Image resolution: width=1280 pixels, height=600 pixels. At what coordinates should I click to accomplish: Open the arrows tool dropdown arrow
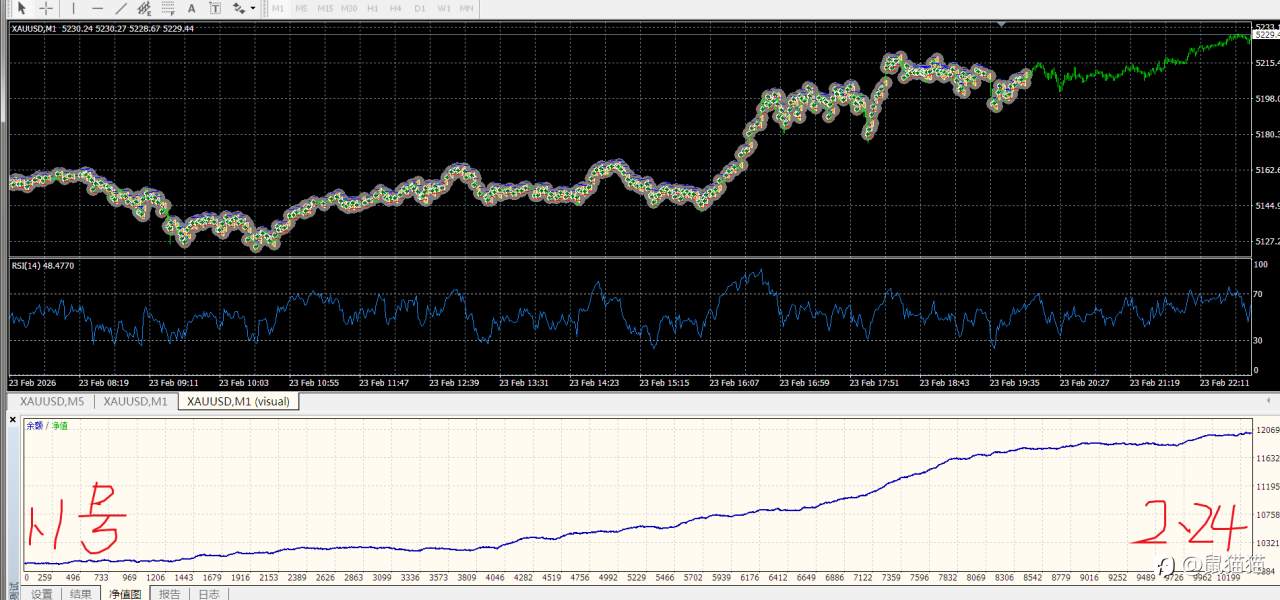click(253, 8)
